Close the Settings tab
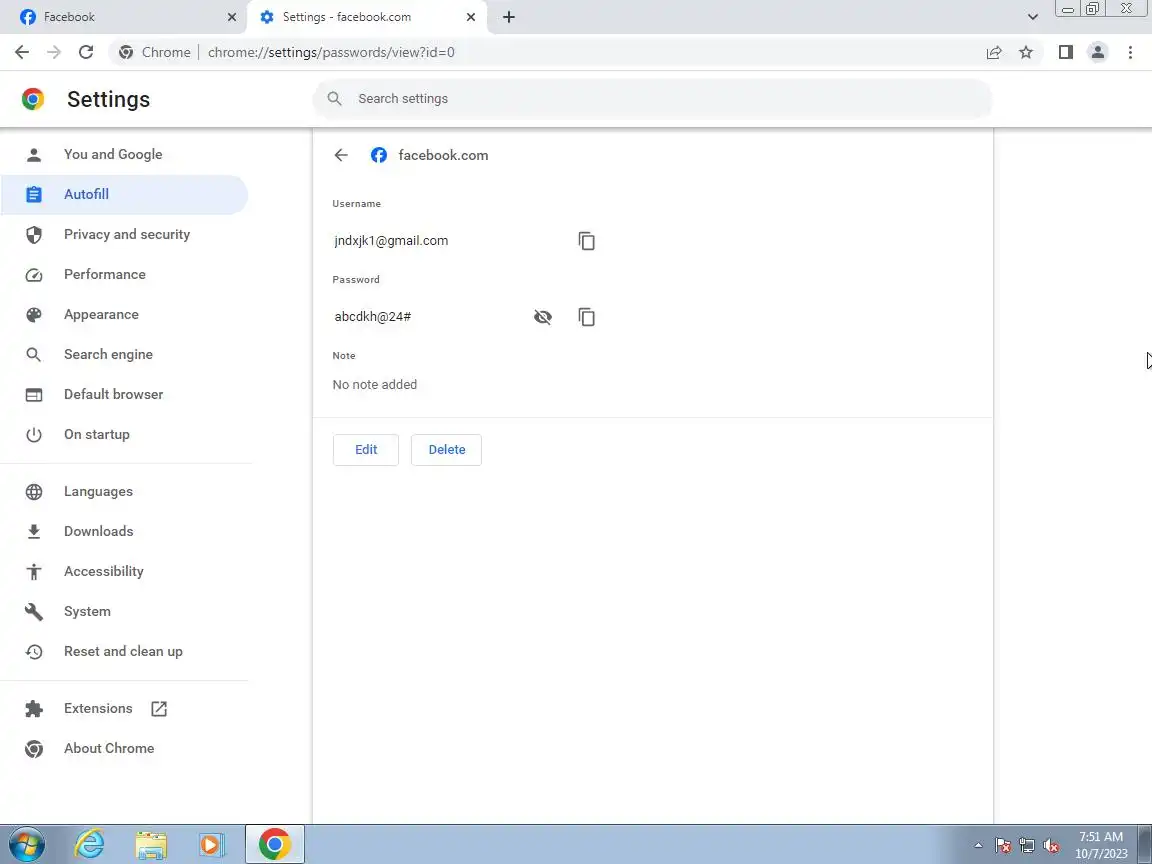The width and height of the screenshot is (1152, 864). click(x=471, y=17)
